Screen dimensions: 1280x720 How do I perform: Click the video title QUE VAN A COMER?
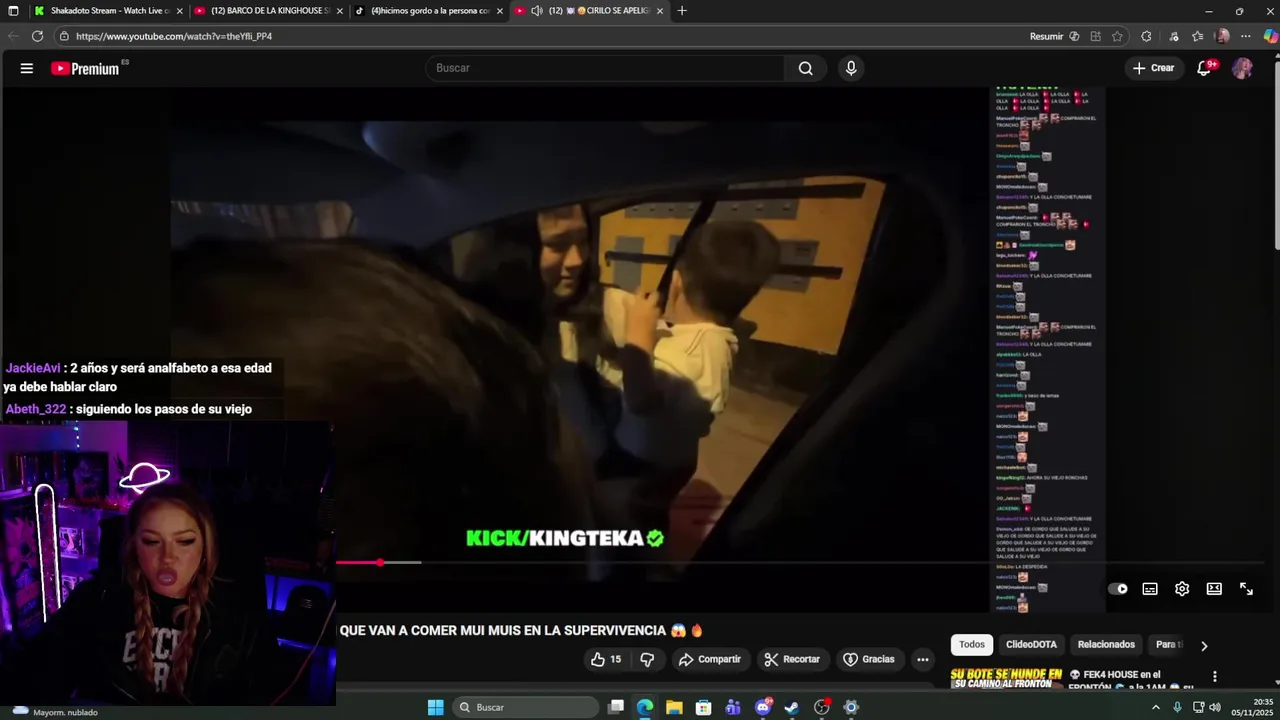tap(521, 630)
